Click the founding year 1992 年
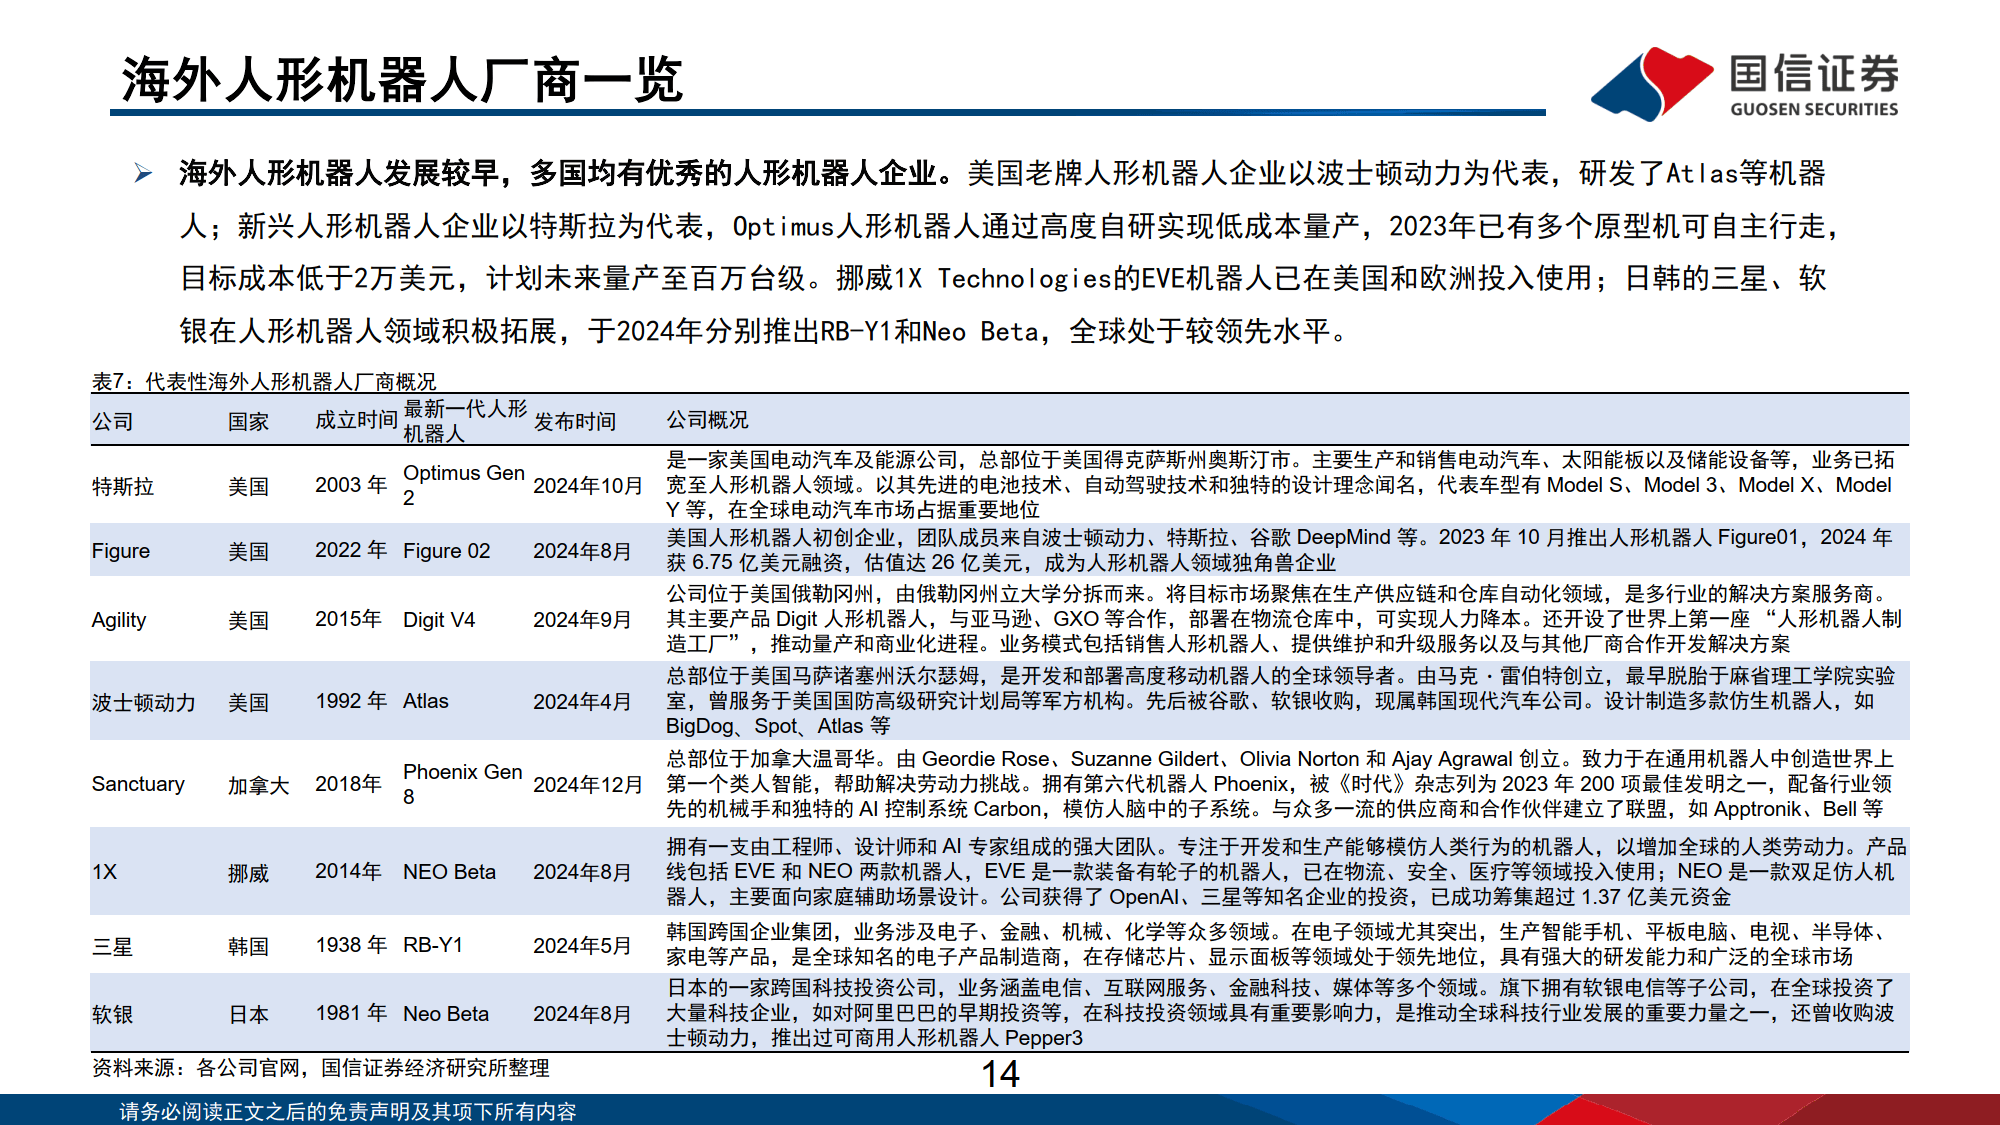The width and height of the screenshot is (2000, 1125). pyautogui.click(x=351, y=701)
